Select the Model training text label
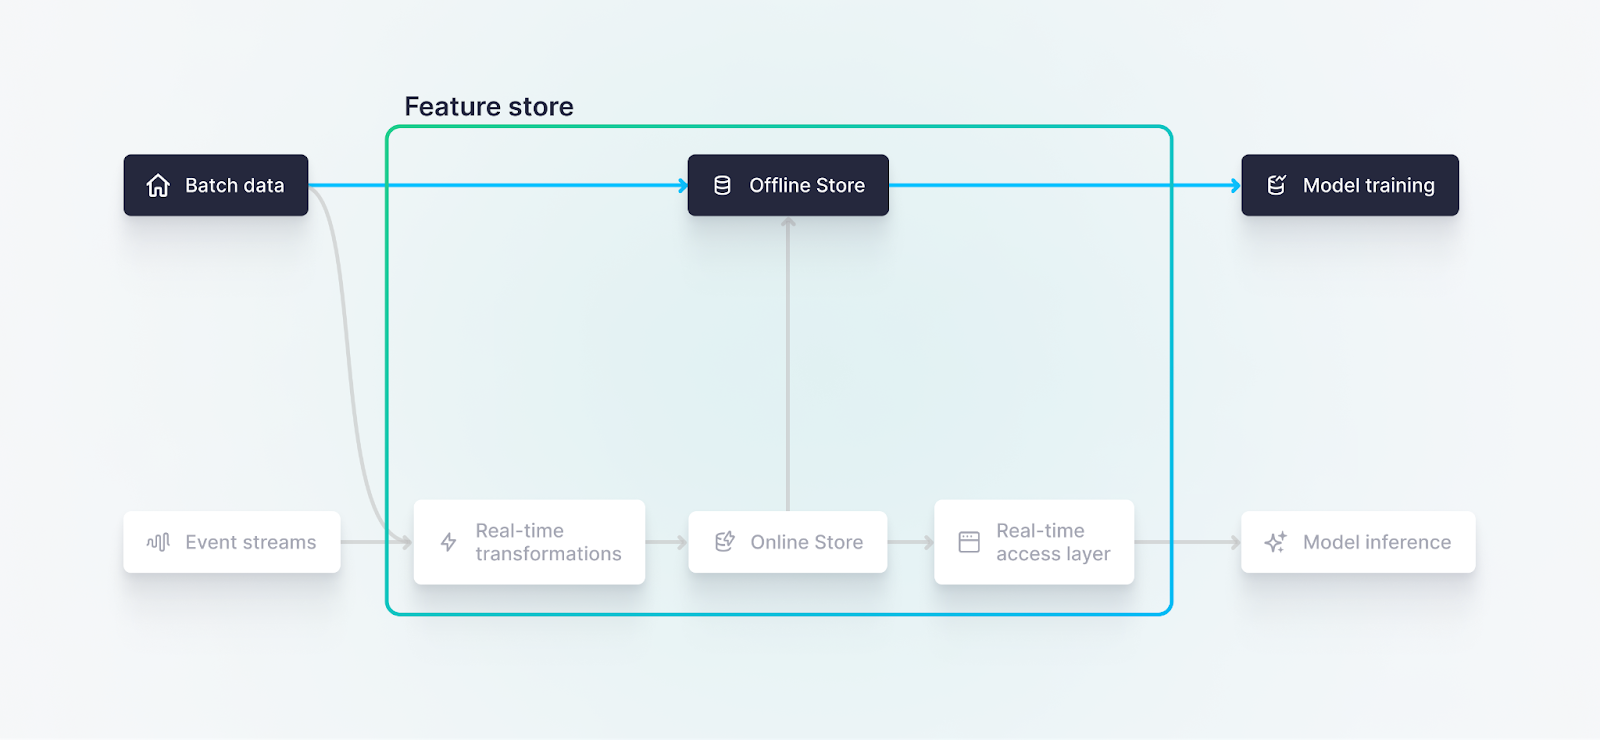Screen dimensions: 1600x740 [1368, 186]
